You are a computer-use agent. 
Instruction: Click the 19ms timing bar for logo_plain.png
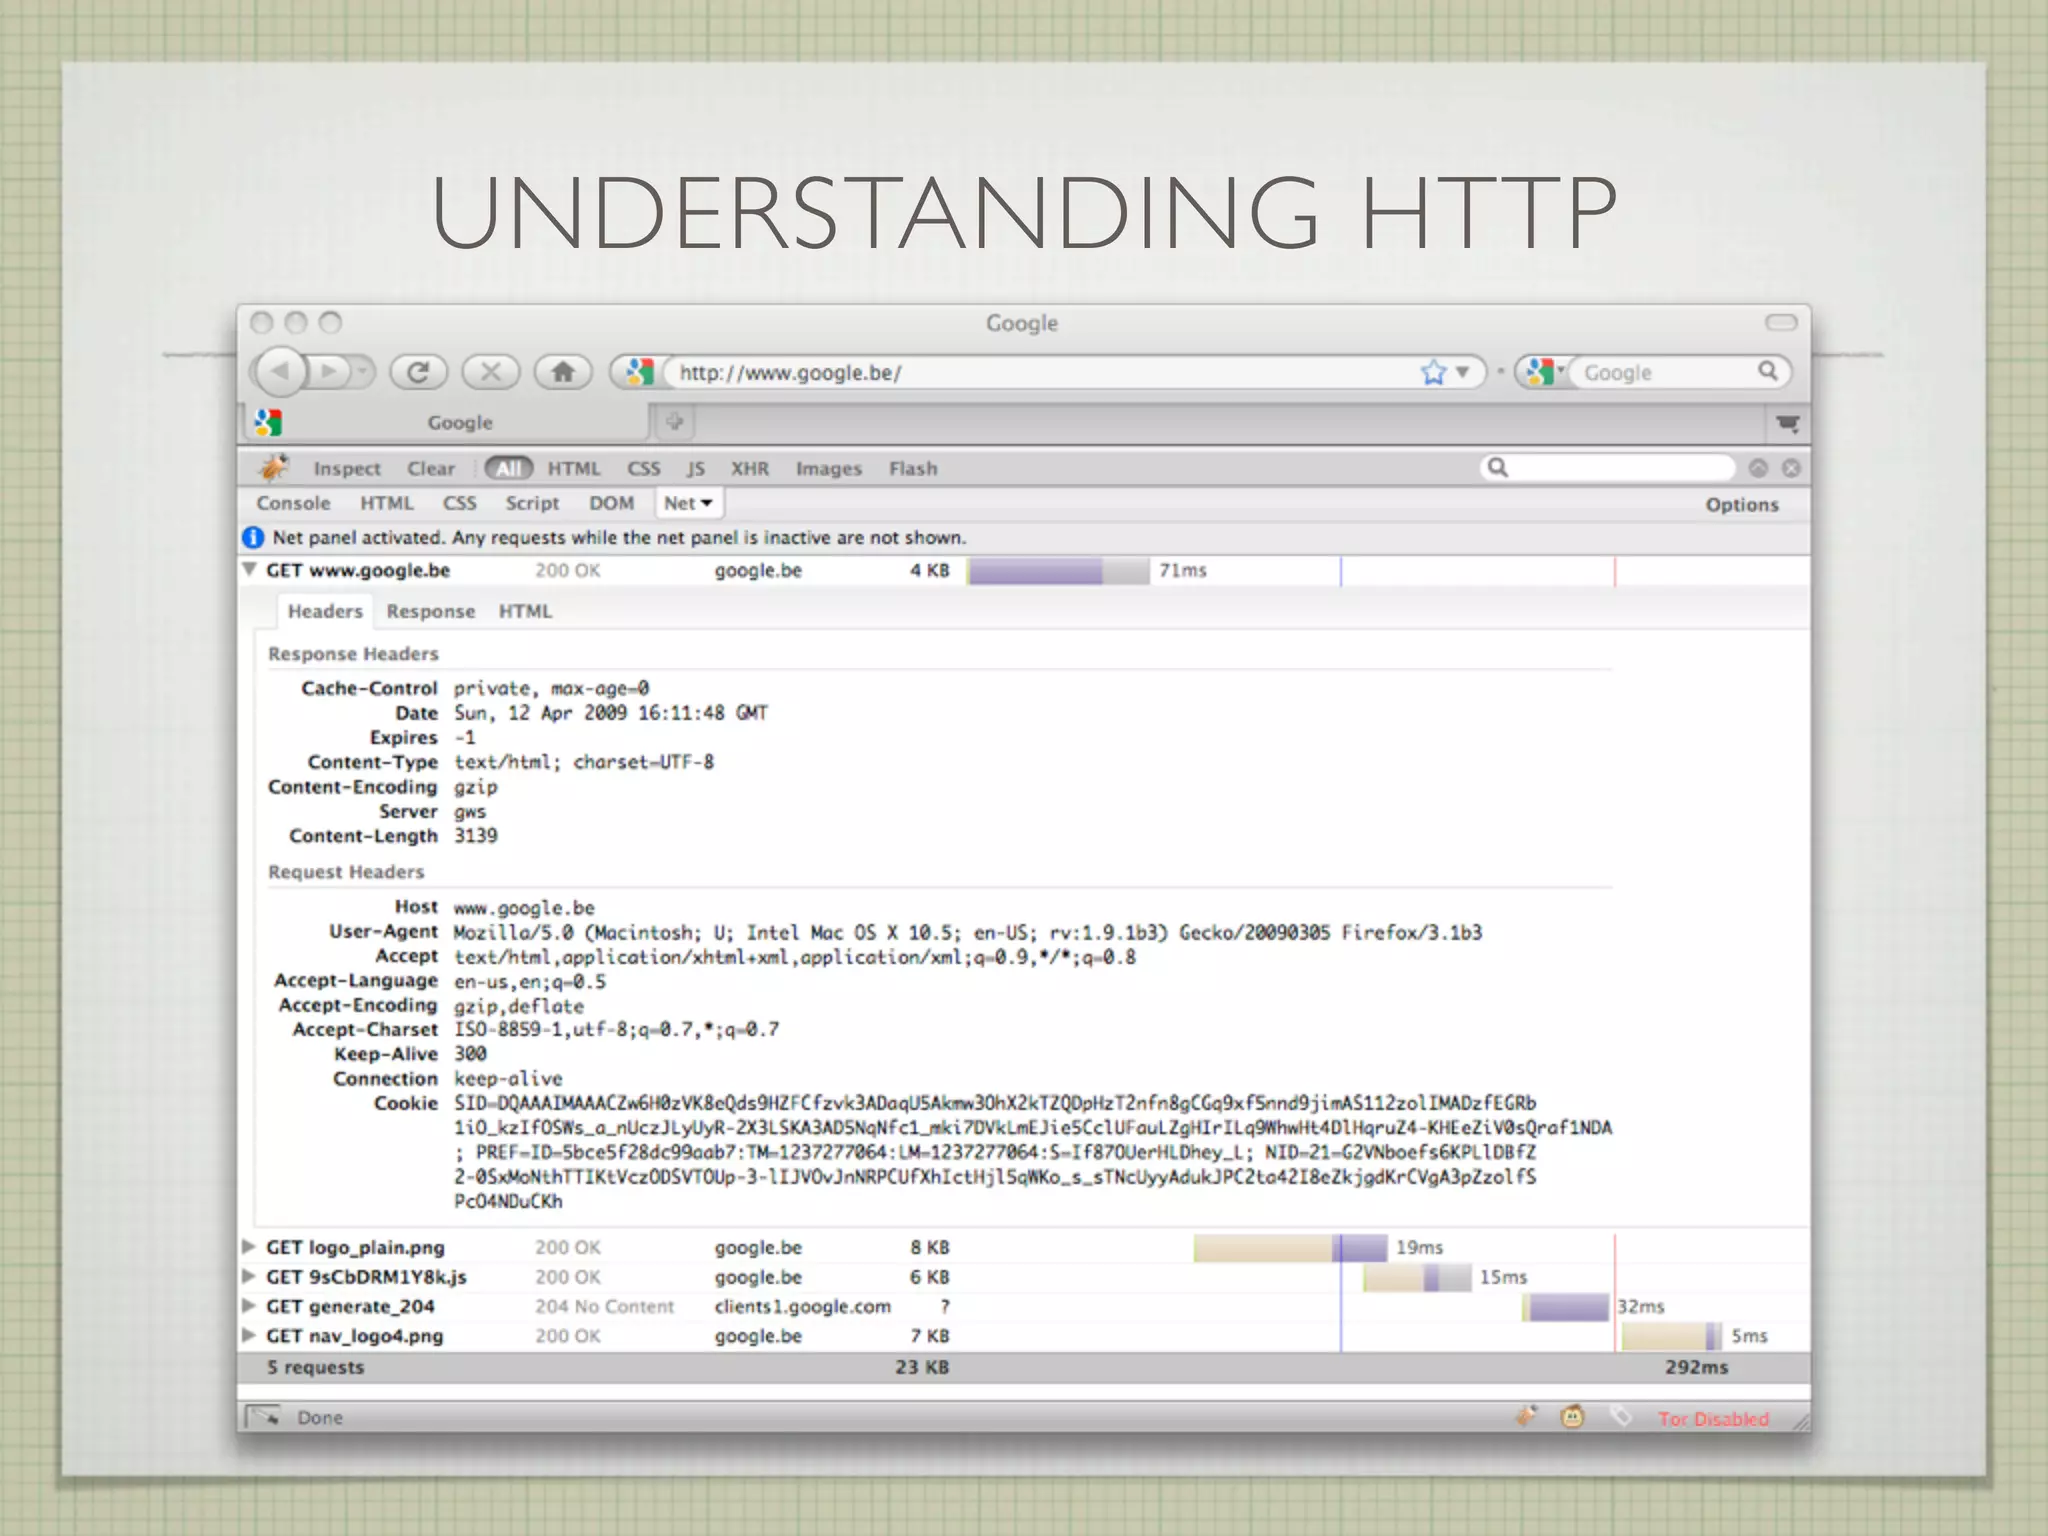1290,1248
